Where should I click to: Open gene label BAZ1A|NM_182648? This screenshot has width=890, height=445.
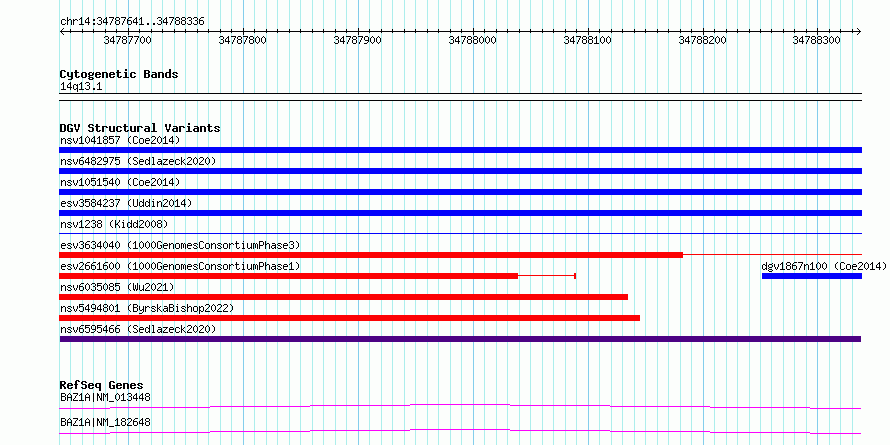105,422
